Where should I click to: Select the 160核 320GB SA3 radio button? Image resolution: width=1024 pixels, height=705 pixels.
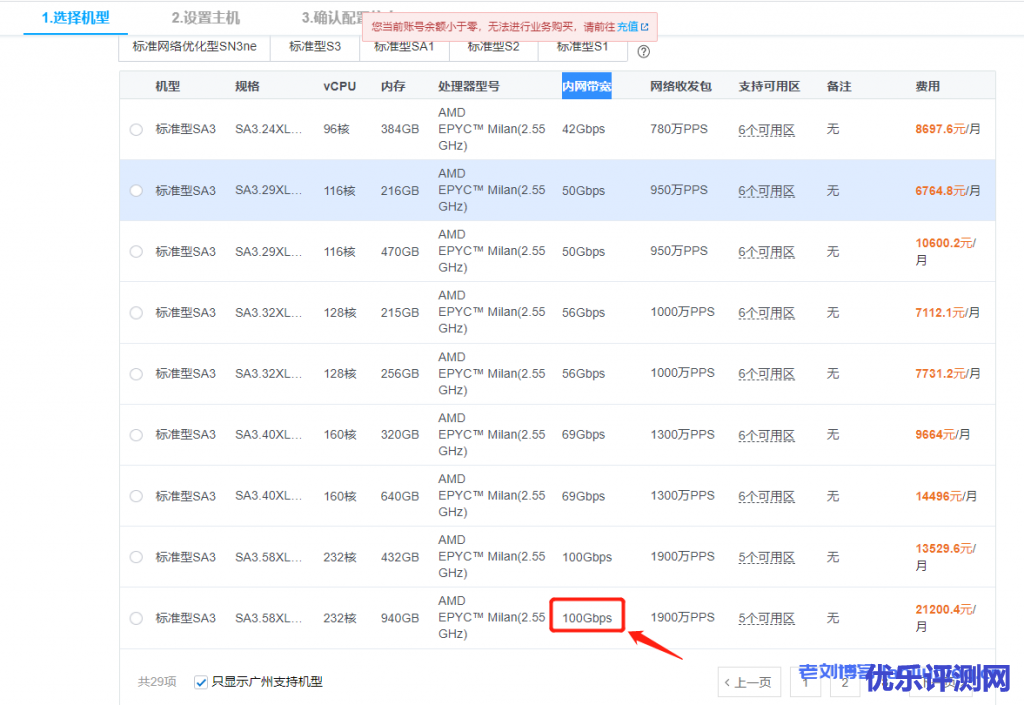(x=136, y=435)
